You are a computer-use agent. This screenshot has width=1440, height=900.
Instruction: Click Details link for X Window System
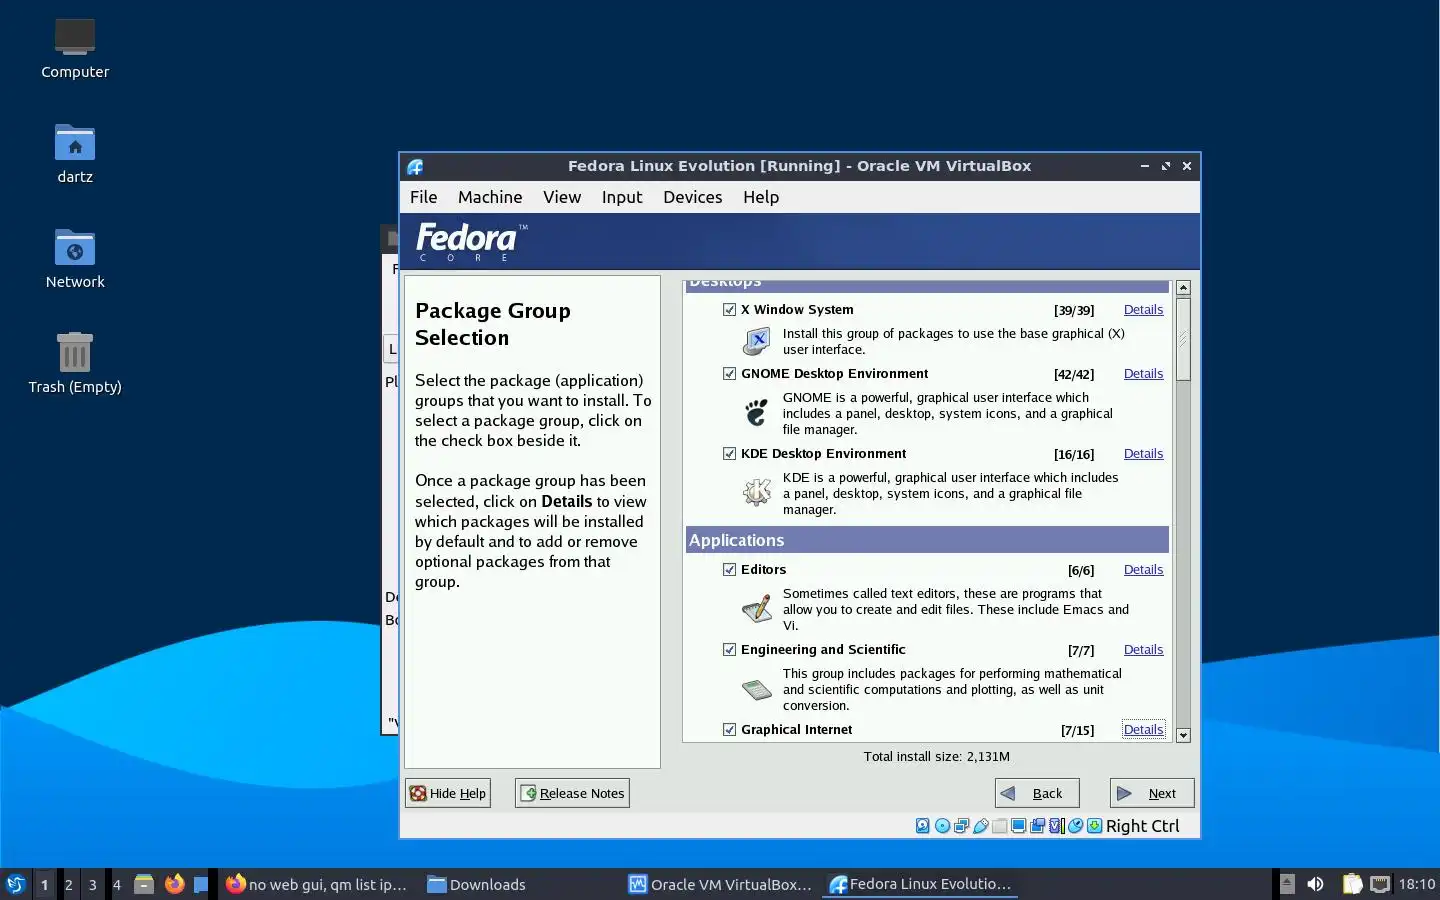point(1143,310)
